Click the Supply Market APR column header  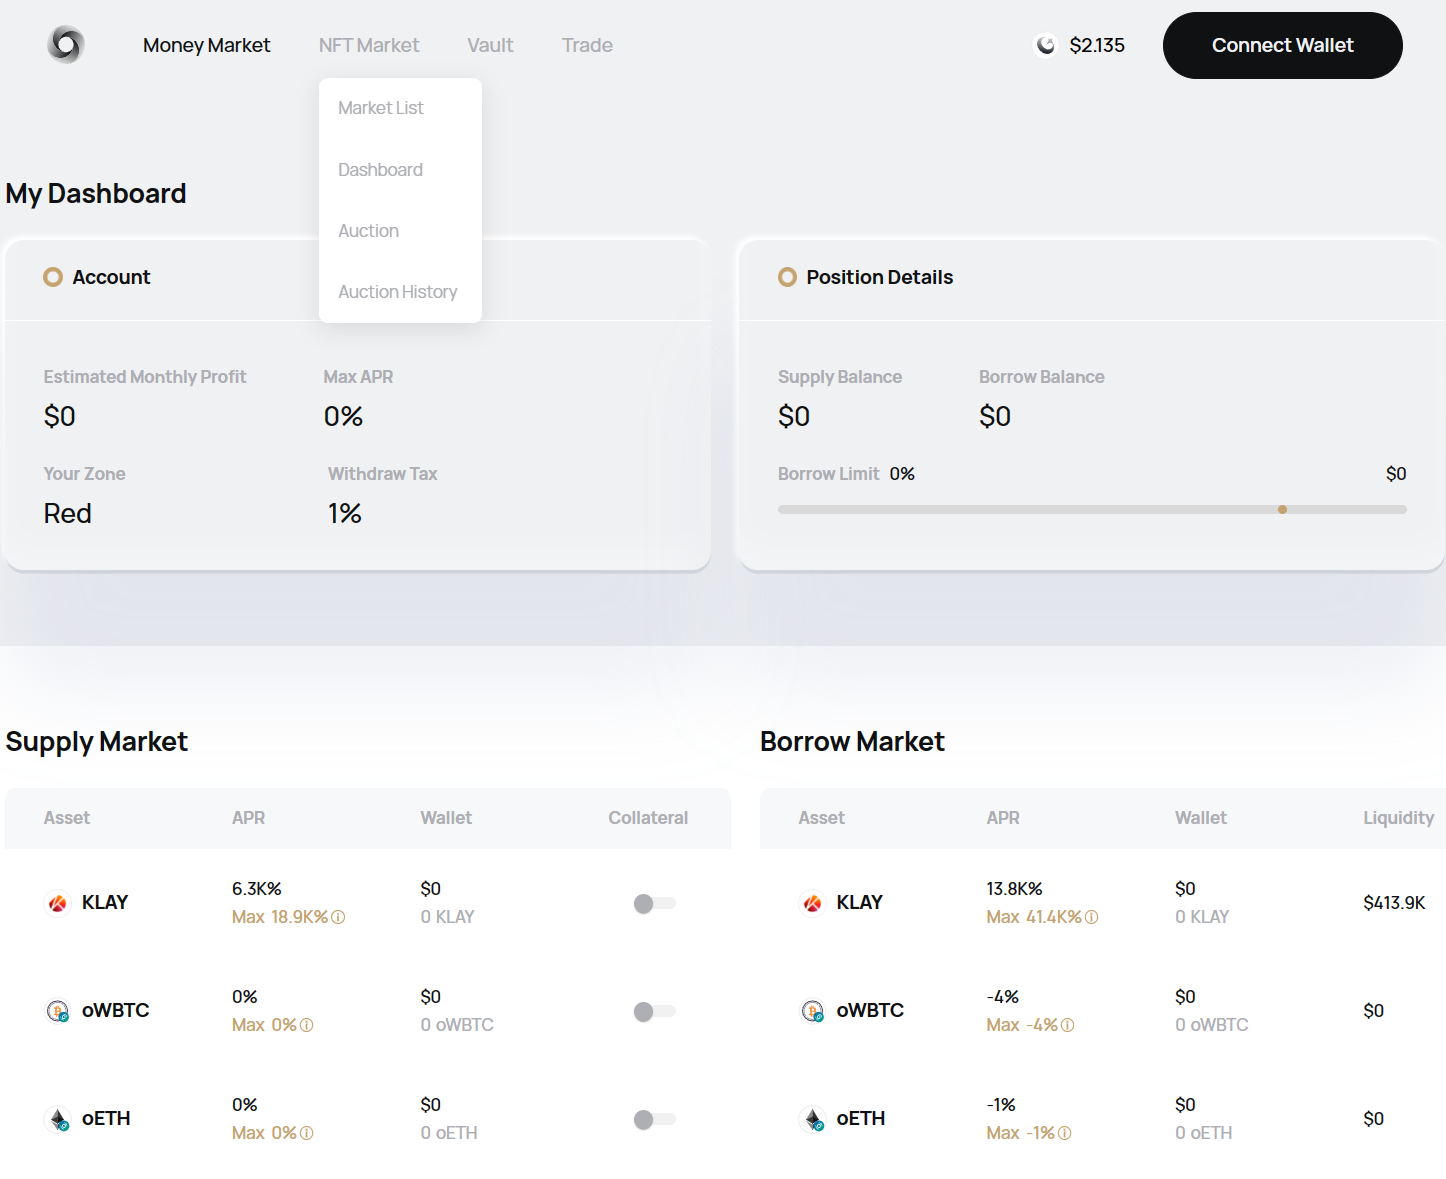tap(248, 818)
